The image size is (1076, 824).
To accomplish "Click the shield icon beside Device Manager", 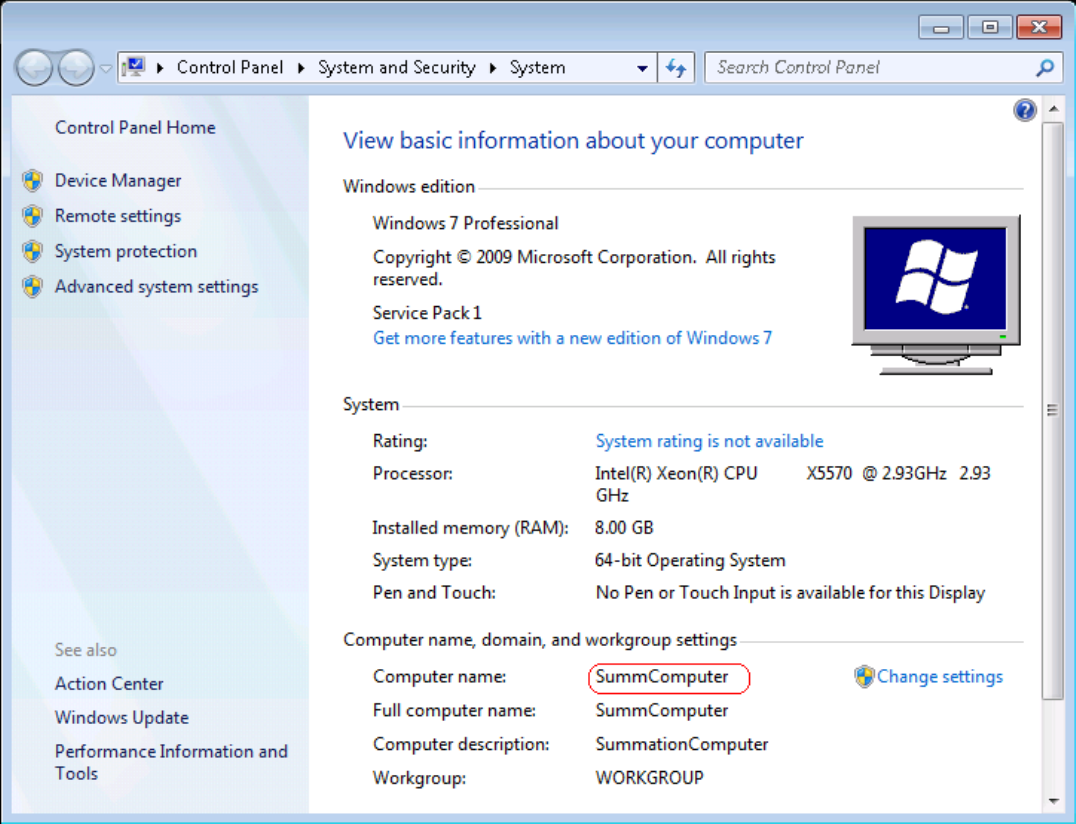I will click(32, 180).
